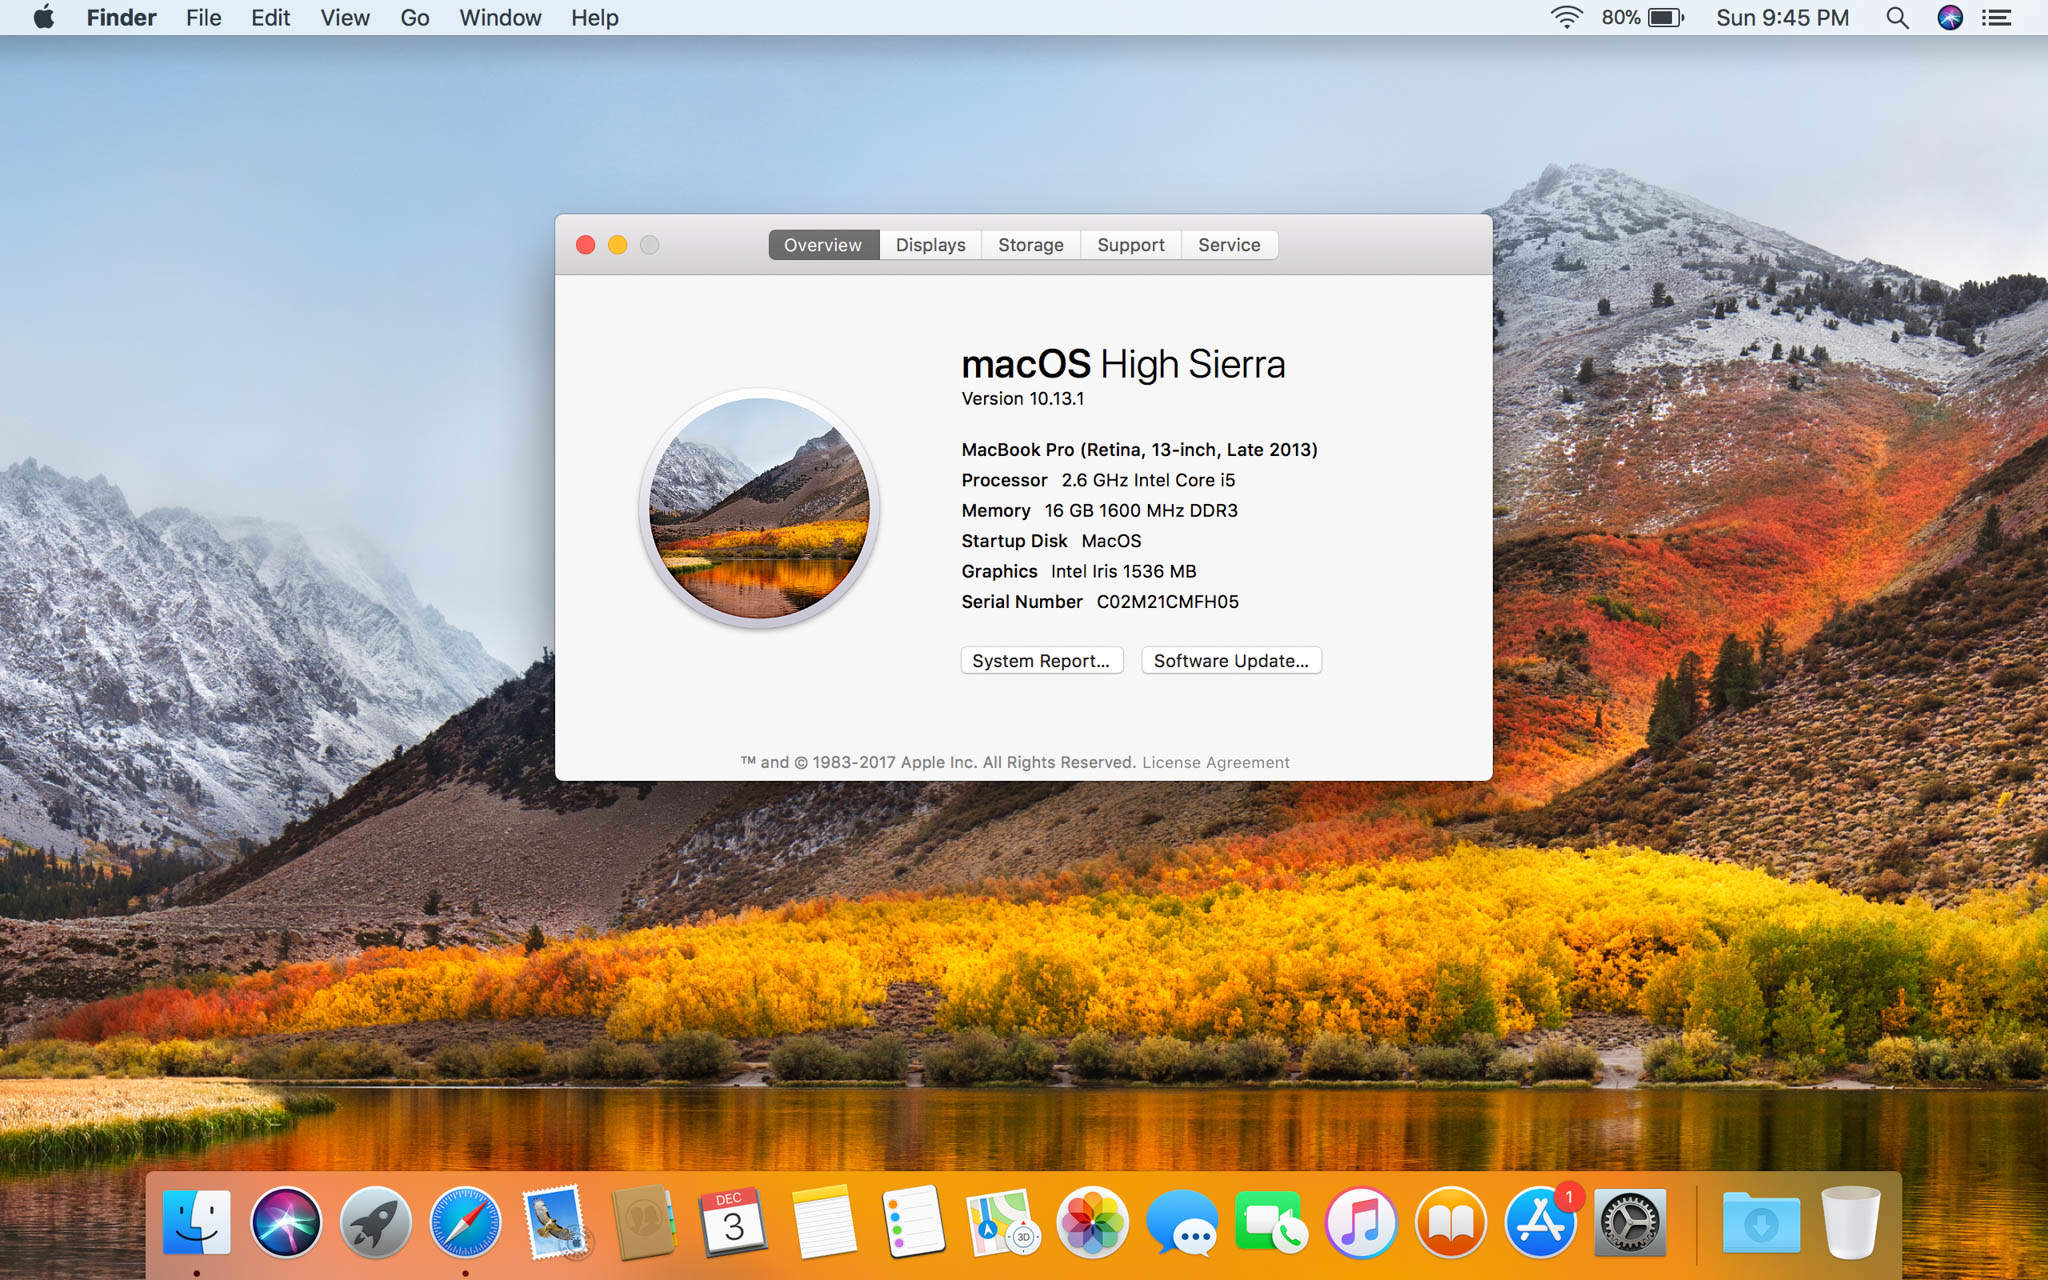Open Notes yellow pad icon

point(824,1222)
